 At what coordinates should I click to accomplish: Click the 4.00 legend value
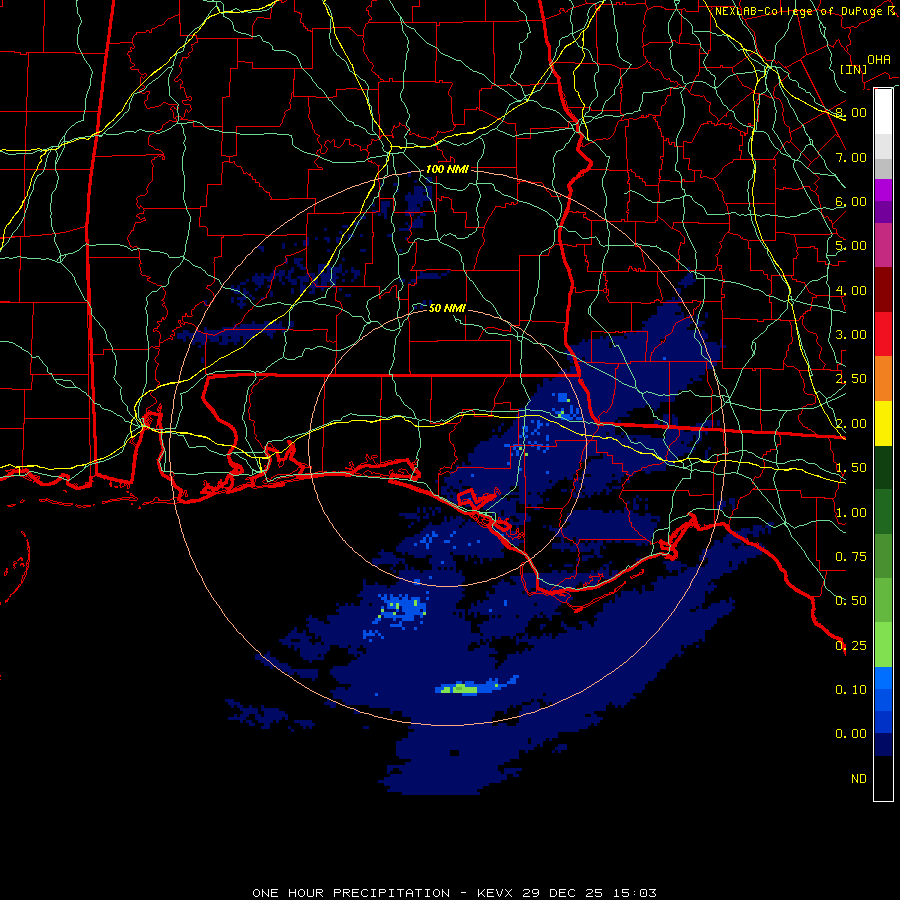851,290
